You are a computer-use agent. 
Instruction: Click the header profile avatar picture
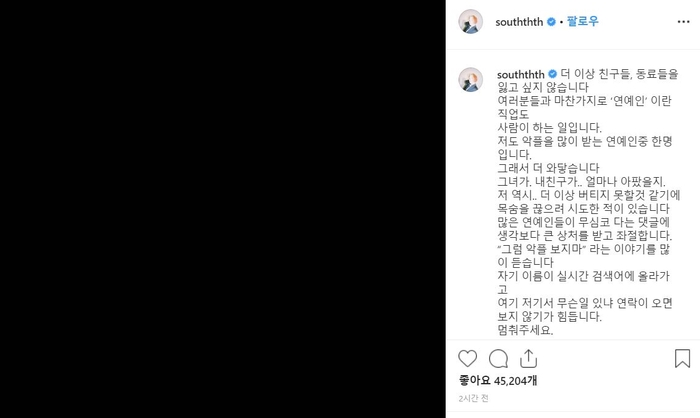[x=471, y=21]
